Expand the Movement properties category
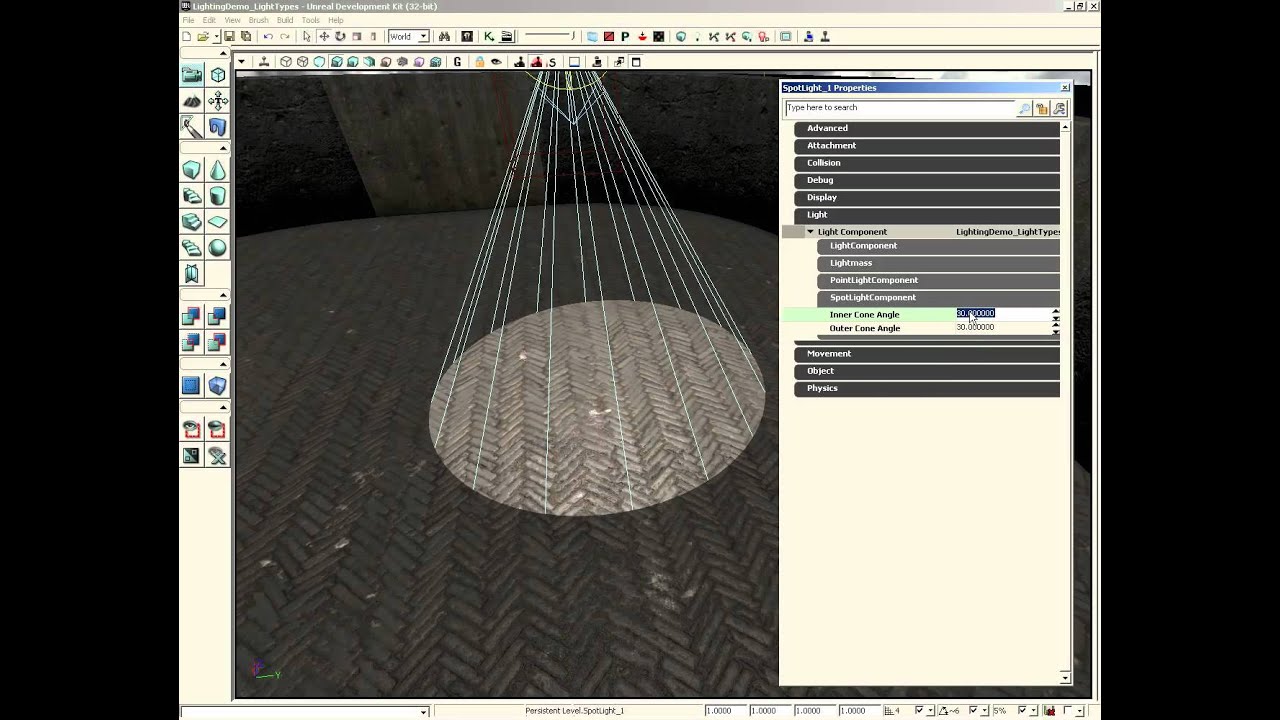This screenshot has height=720, width=1280. click(x=927, y=353)
